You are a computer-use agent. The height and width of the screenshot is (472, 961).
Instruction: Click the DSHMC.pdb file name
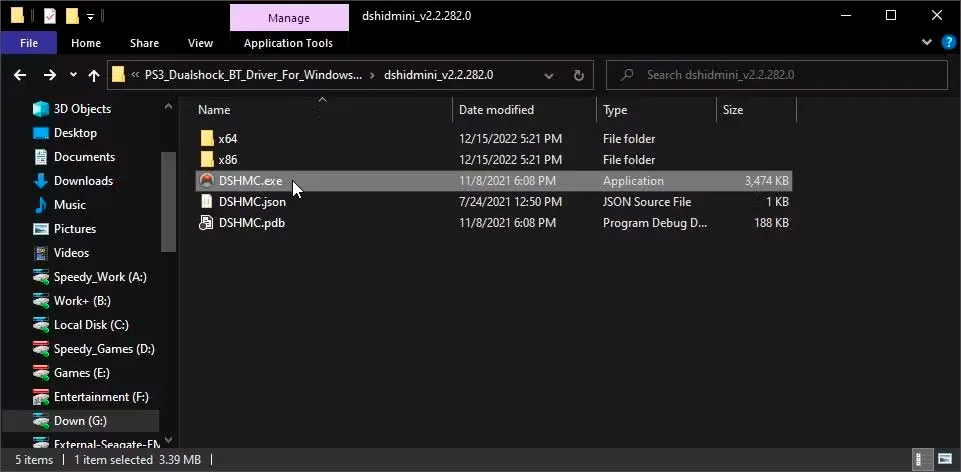[251, 223]
